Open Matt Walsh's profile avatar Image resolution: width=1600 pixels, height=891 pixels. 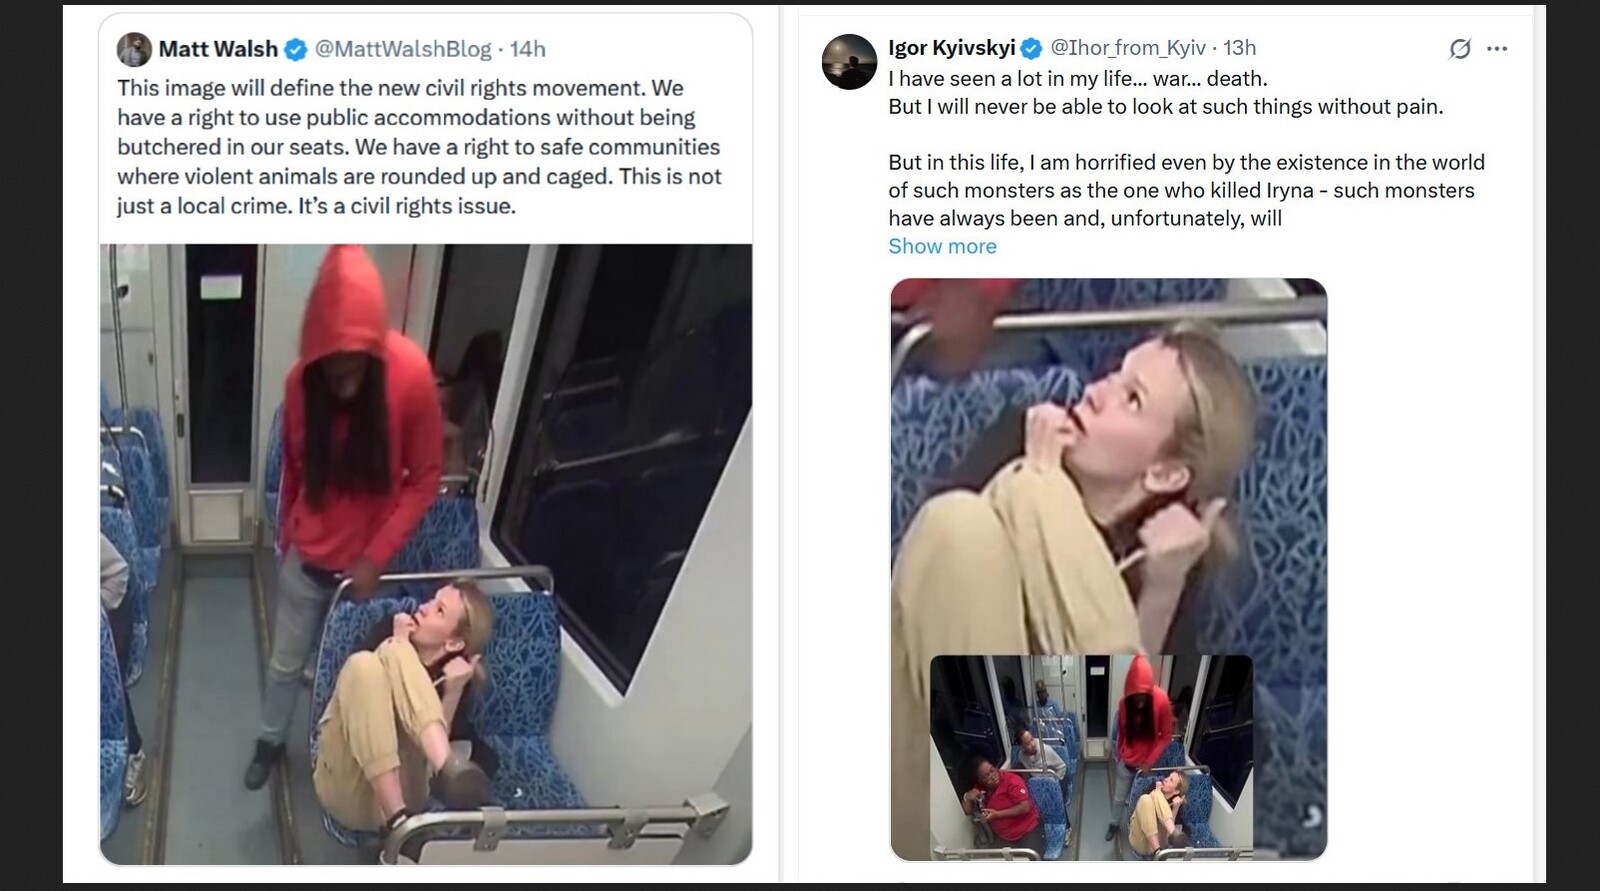[x=134, y=49]
